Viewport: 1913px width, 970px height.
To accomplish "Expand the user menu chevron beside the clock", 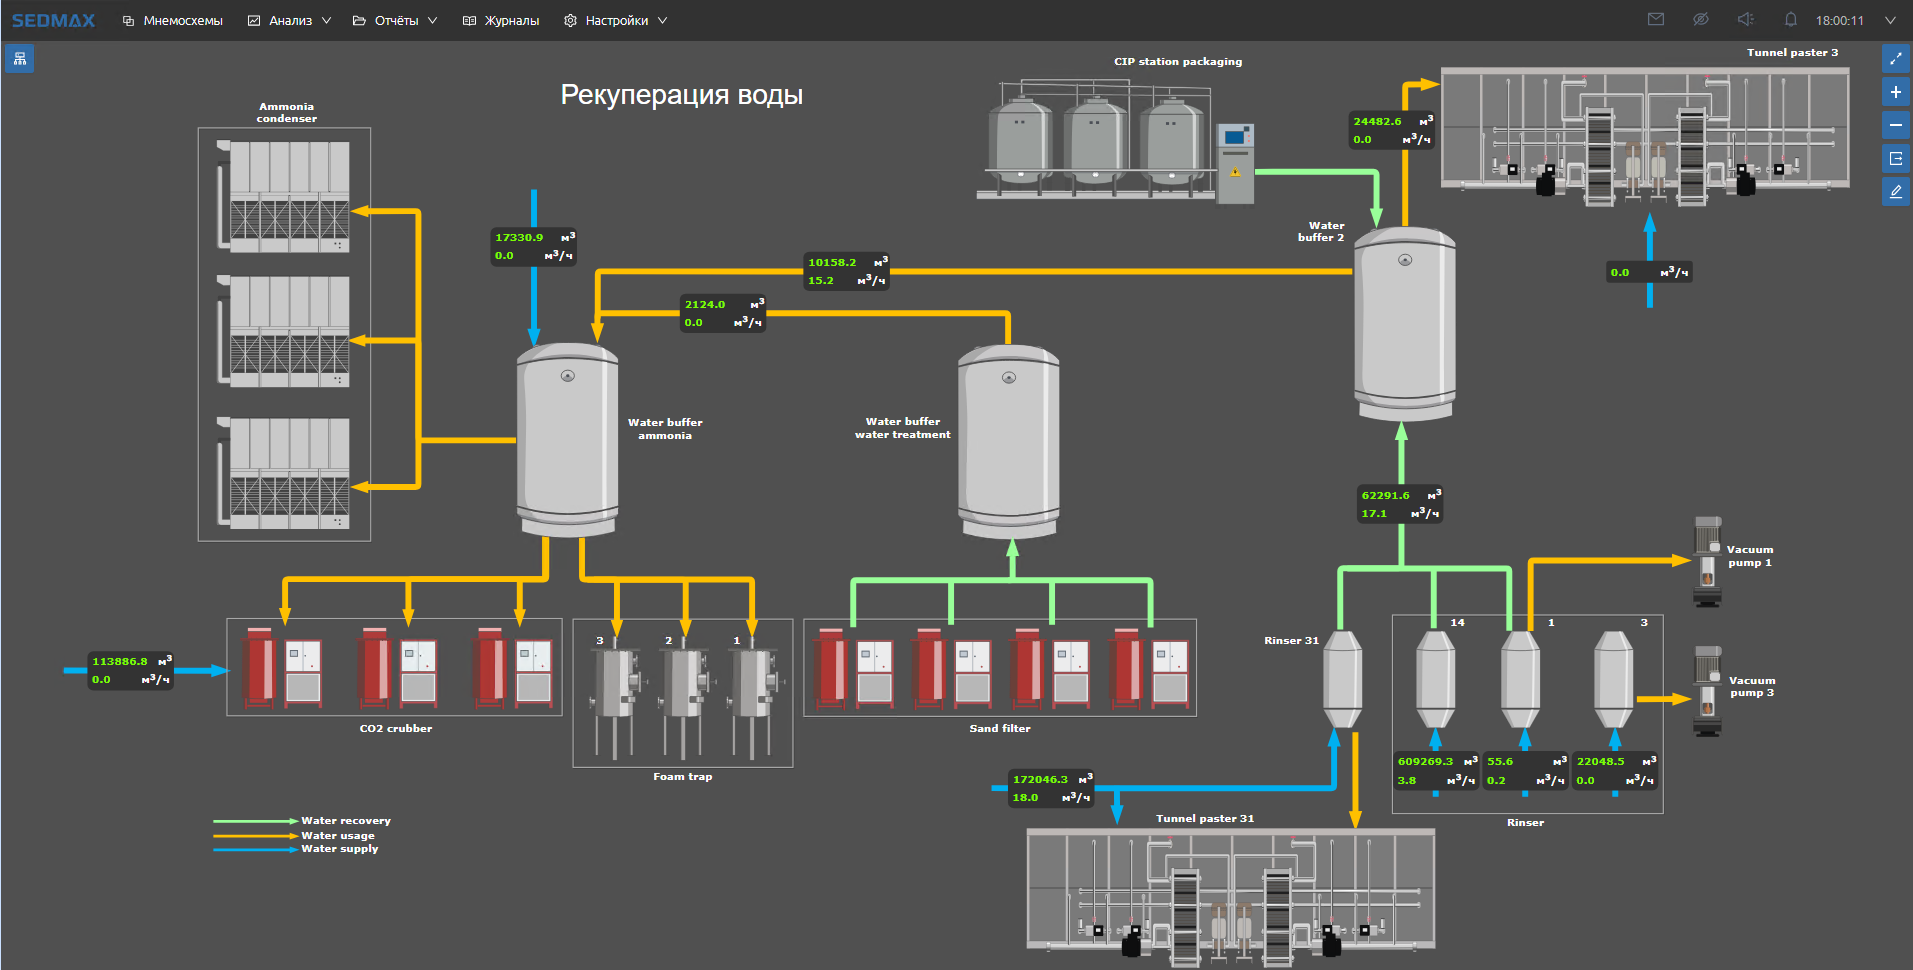I will pyautogui.click(x=1890, y=20).
